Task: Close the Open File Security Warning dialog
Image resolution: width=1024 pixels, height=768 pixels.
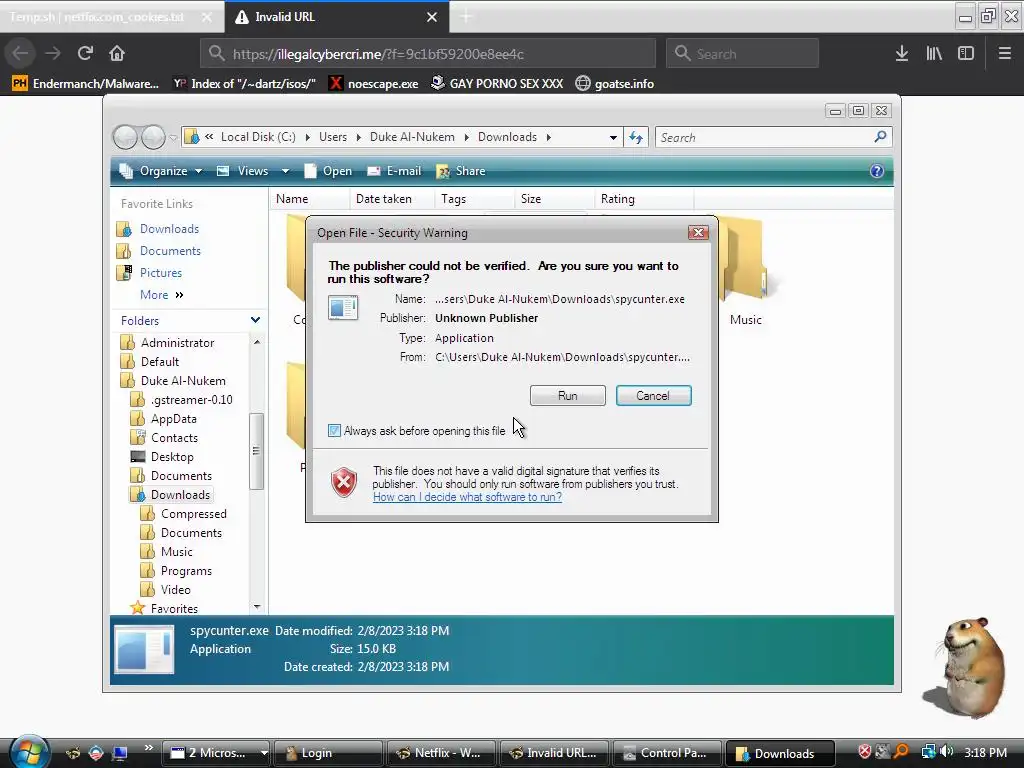Action: click(x=698, y=232)
